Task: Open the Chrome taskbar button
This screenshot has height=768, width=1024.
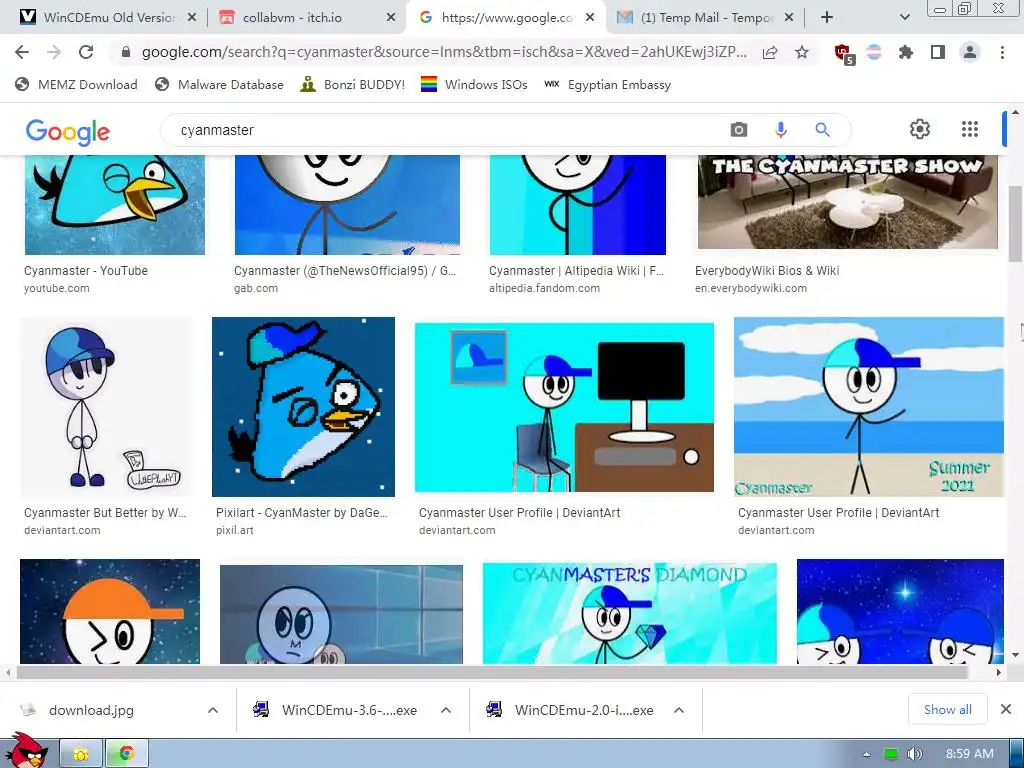Action: coord(127,754)
